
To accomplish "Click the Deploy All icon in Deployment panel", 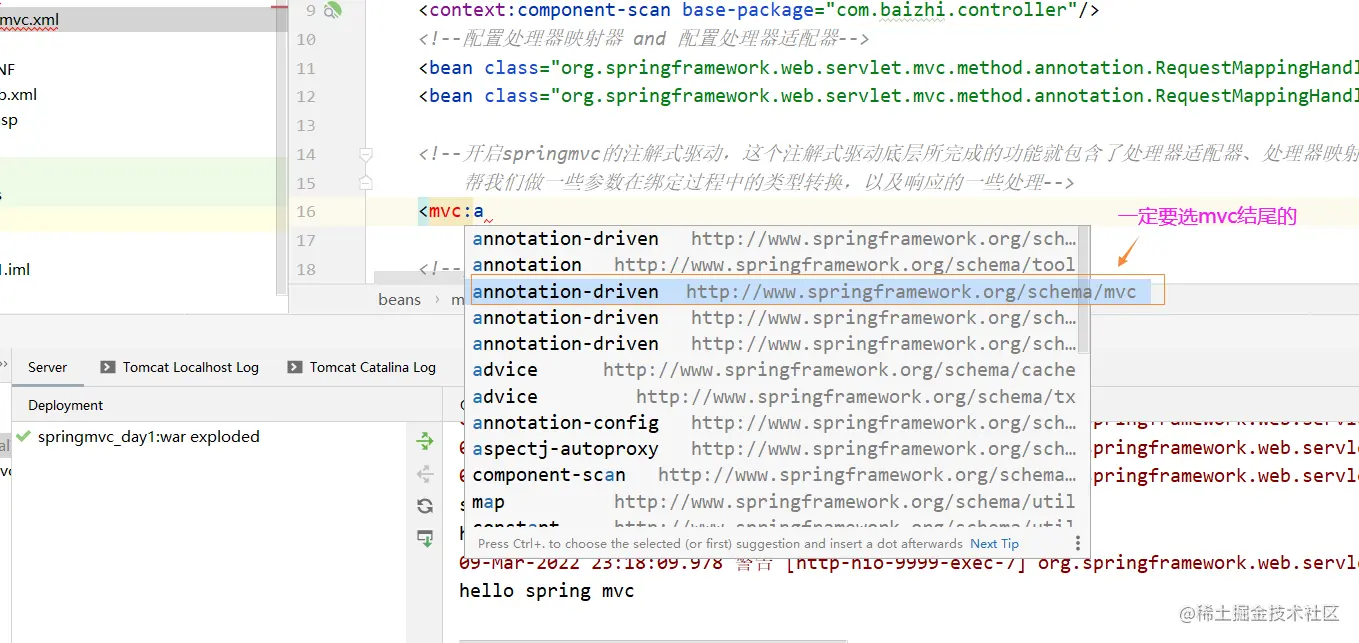I will coord(425,440).
